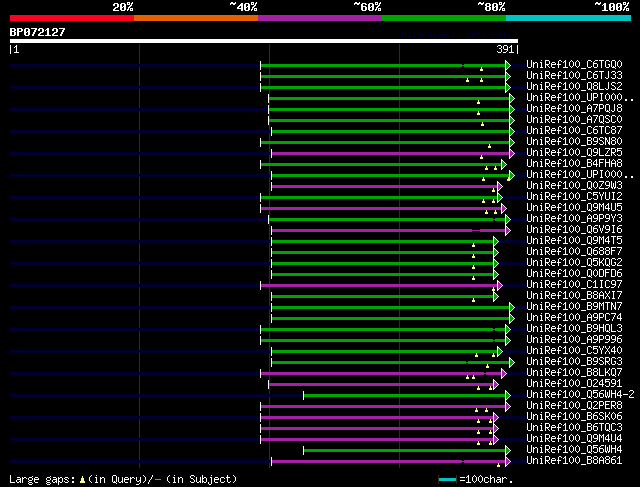Click the green alignment bar of C6TJ33

click(383, 76)
